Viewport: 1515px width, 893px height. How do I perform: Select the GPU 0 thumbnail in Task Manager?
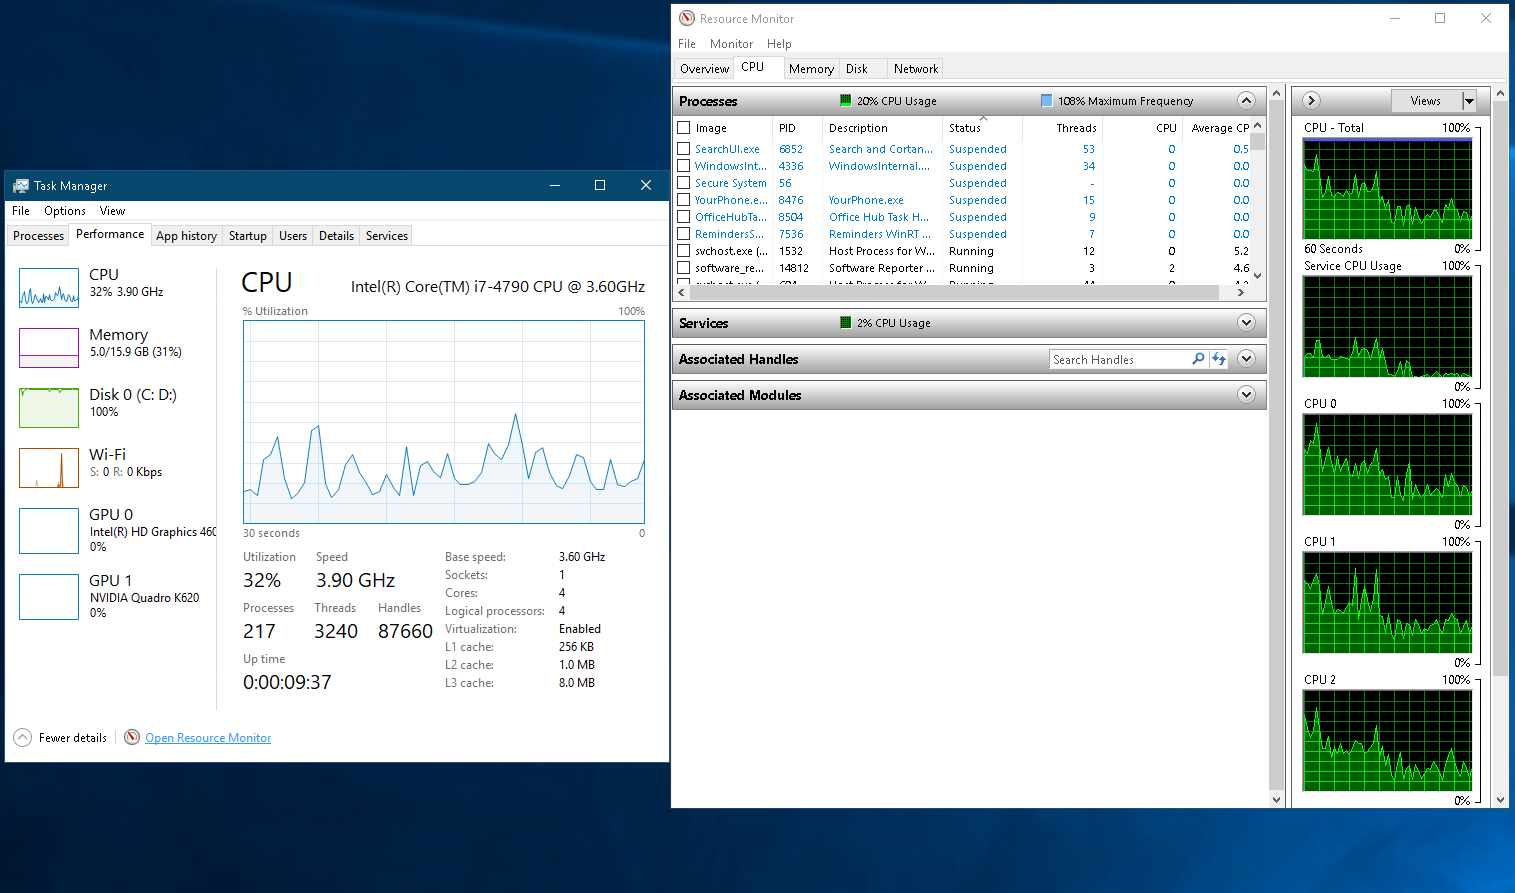pos(49,530)
